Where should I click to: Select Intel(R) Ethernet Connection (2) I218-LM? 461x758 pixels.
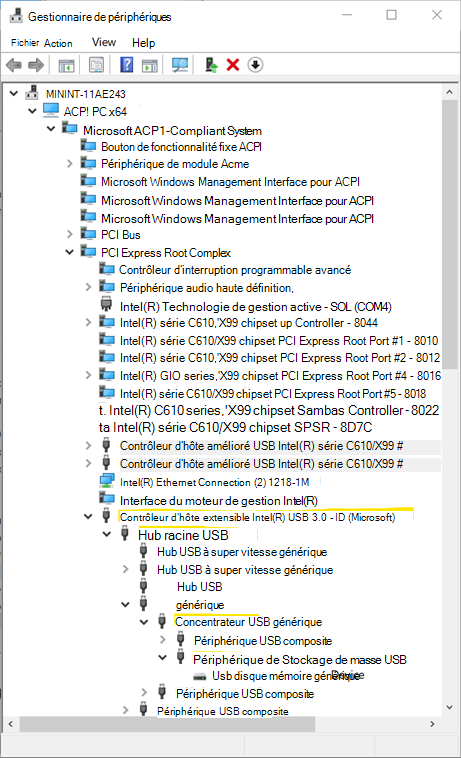pos(215,482)
